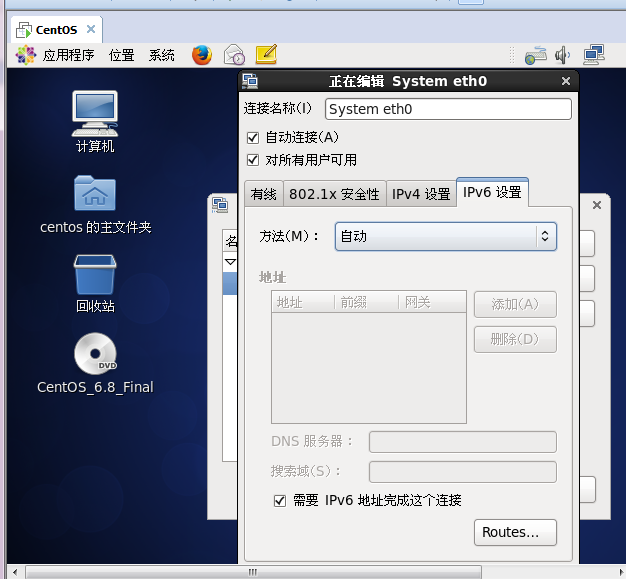Click the 前缀 column header

coord(366,302)
